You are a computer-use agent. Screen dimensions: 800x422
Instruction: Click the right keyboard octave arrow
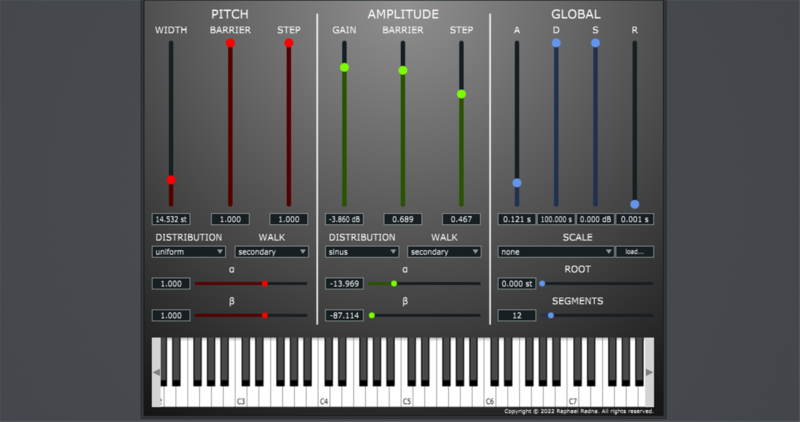[x=649, y=372]
